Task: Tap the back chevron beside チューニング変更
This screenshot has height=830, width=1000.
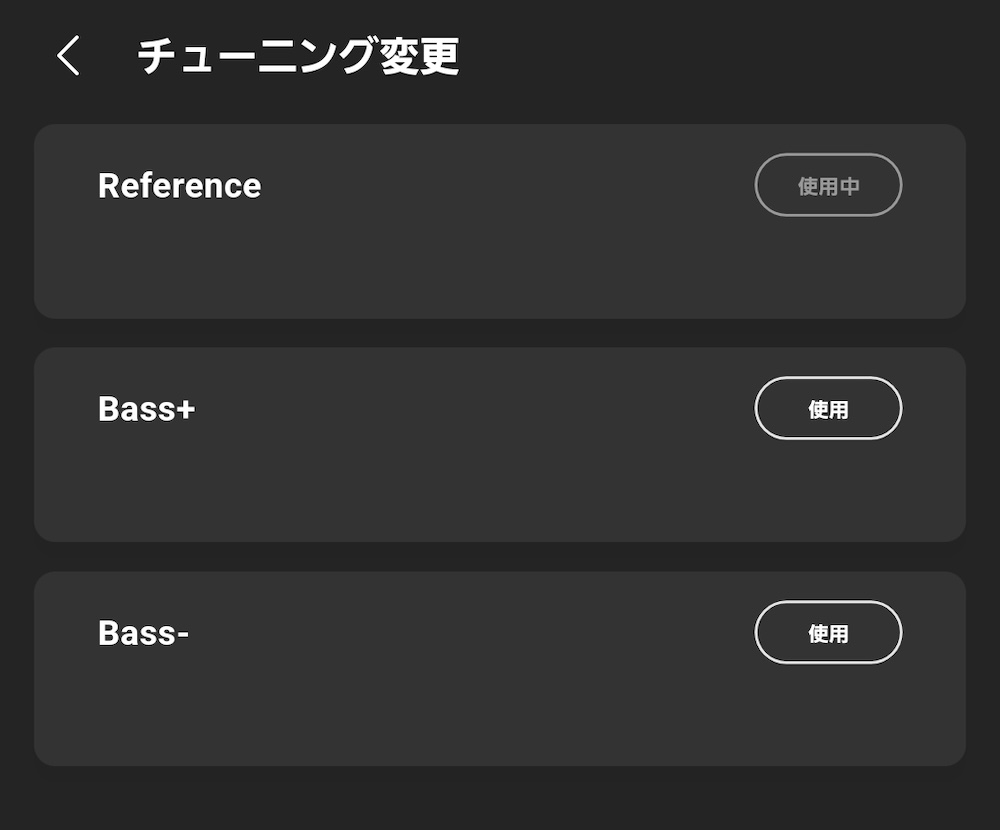Action: (x=68, y=56)
